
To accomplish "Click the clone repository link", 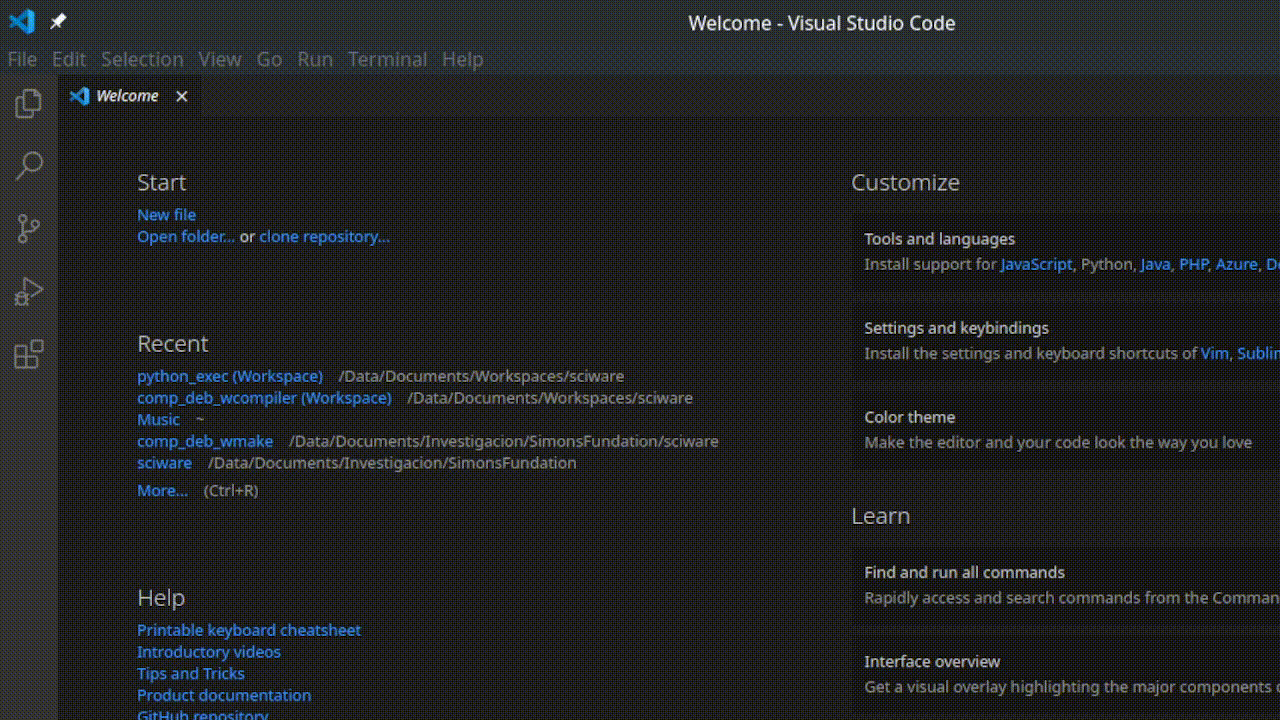I will pyautogui.click(x=323, y=236).
